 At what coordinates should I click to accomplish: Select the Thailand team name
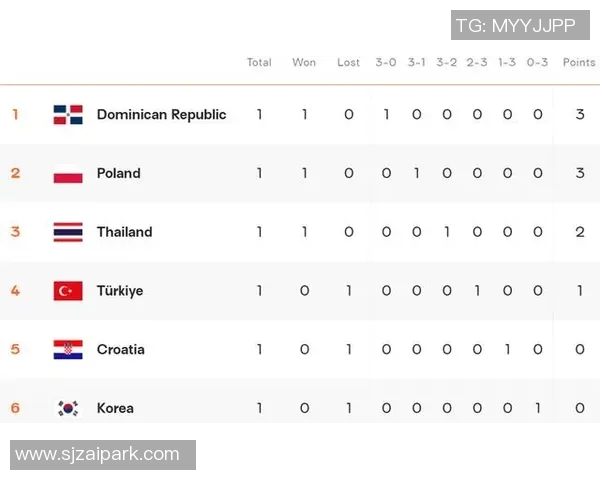click(124, 232)
